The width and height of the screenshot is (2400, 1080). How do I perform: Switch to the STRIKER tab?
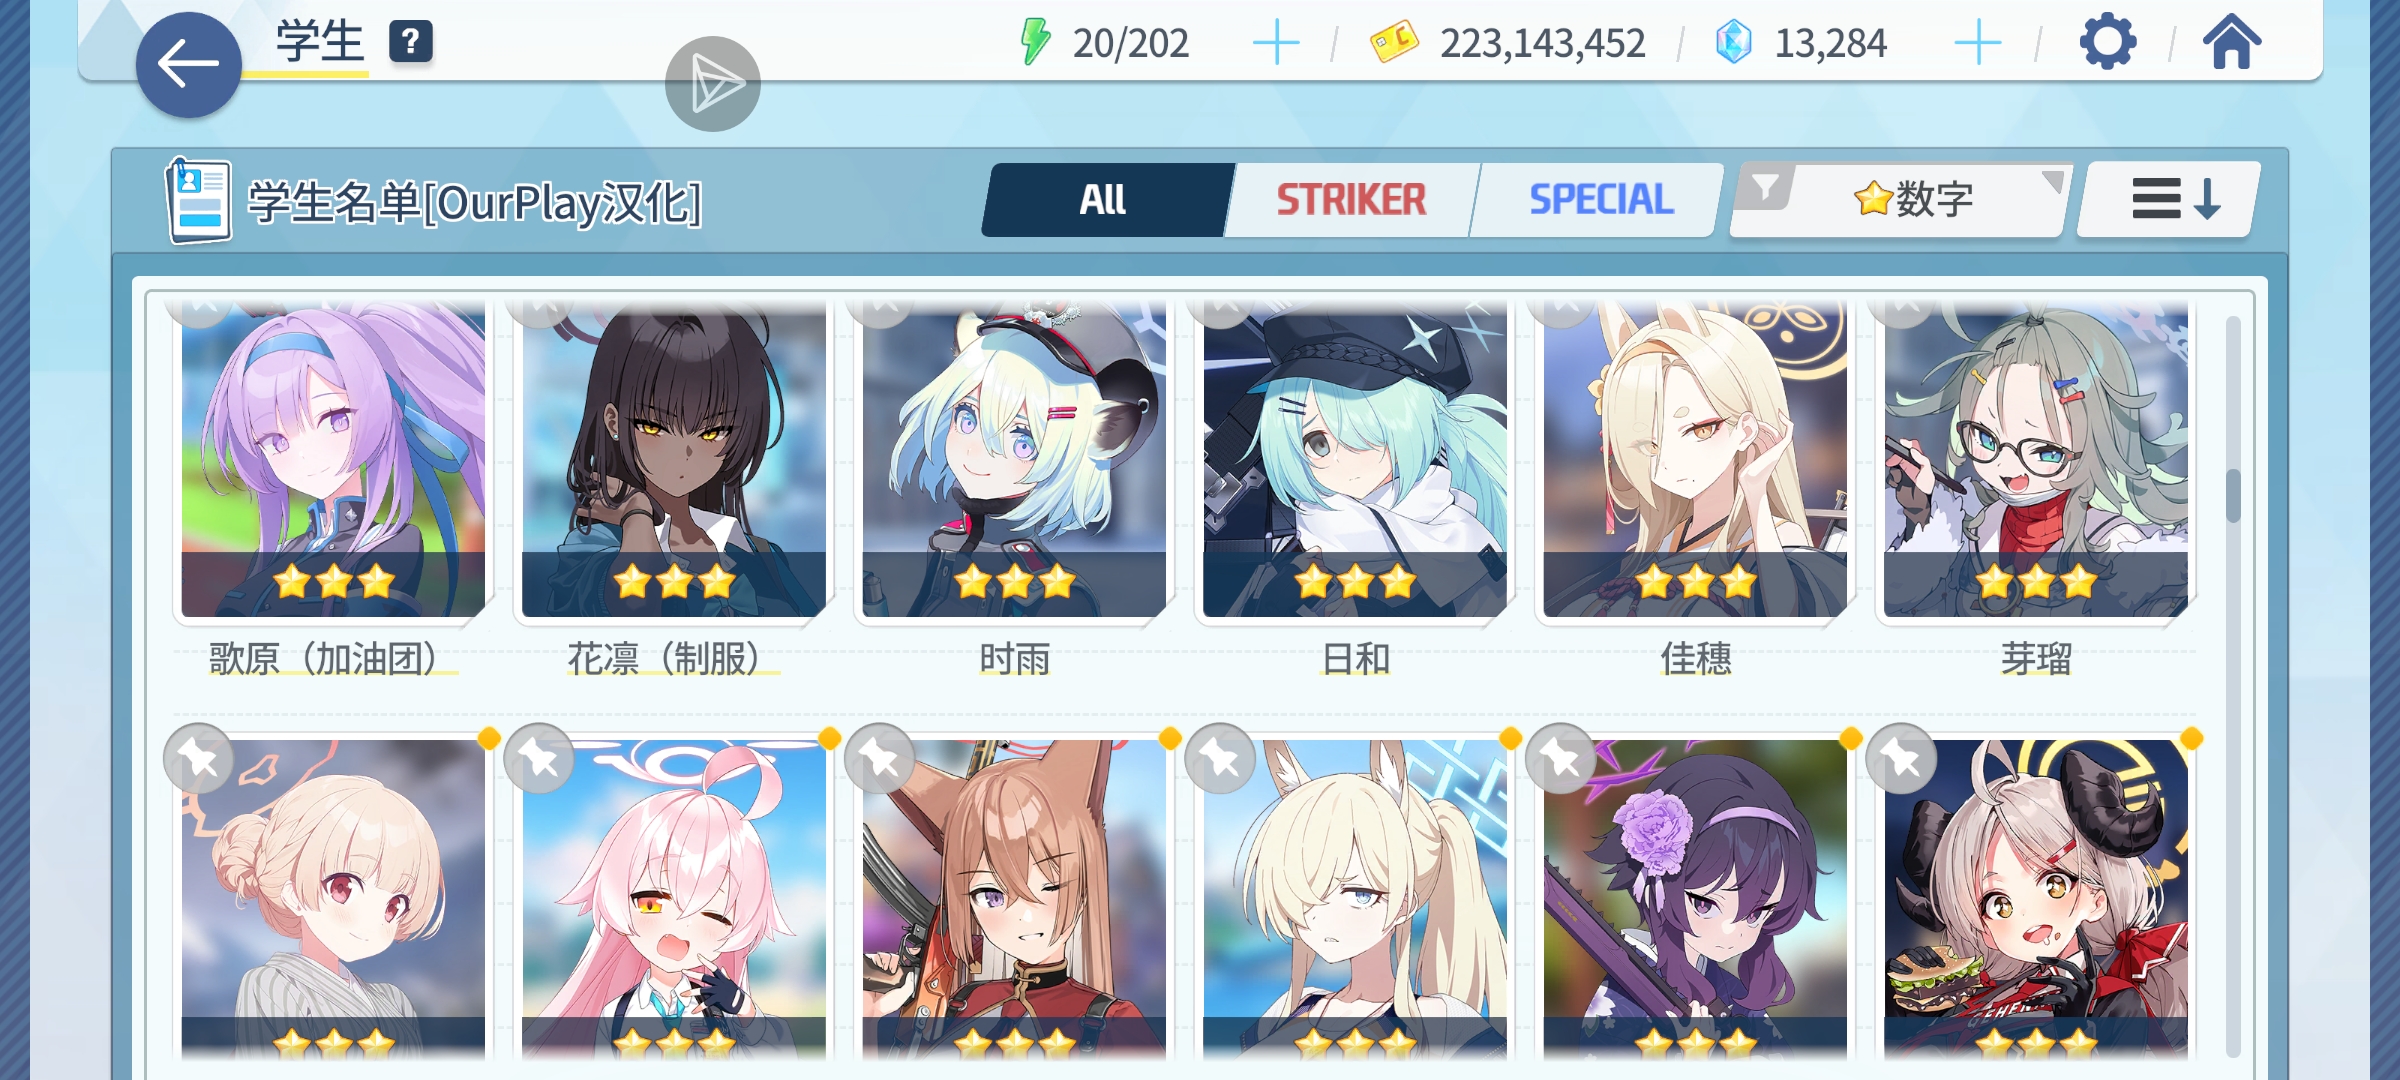[x=1351, y=200]
